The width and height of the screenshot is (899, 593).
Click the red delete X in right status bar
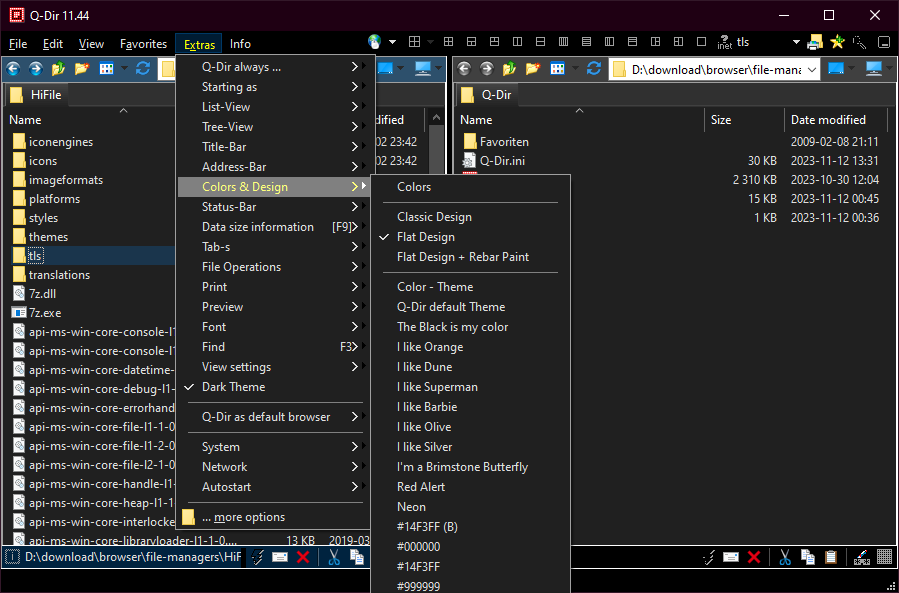(754, 557)
